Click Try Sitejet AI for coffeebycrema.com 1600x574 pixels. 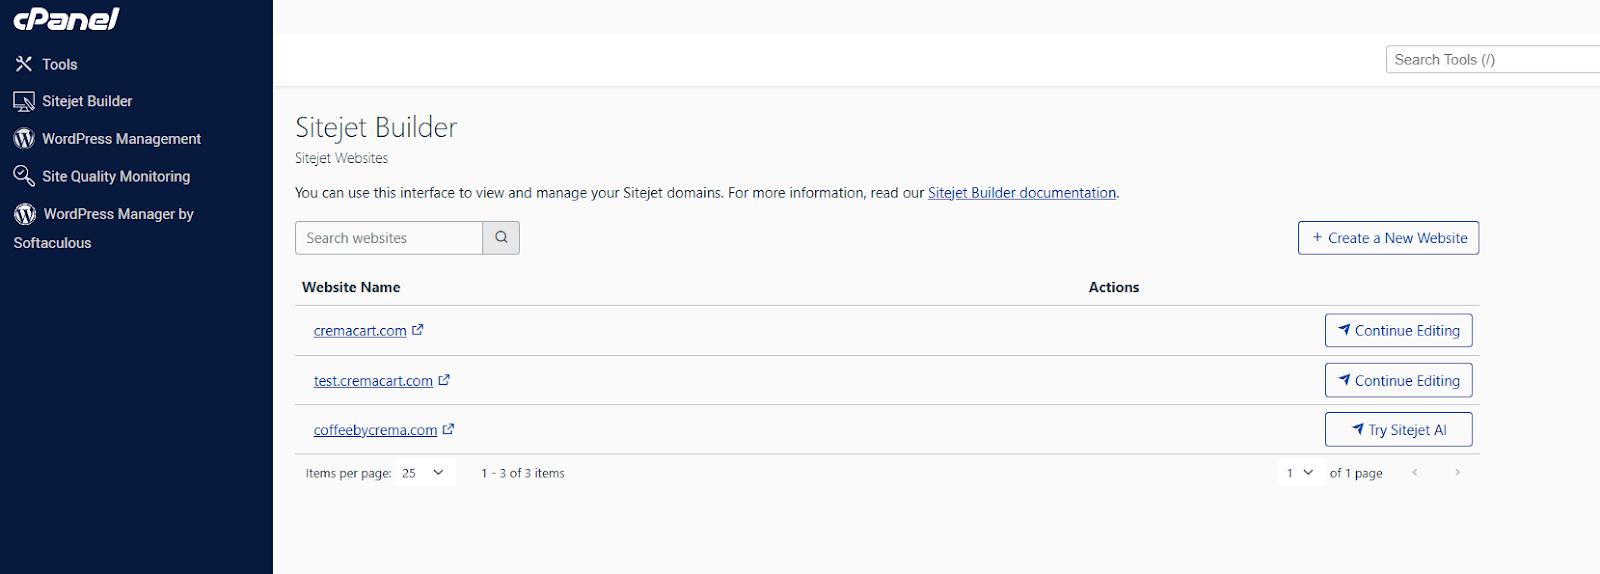pyautogui.click(x=1398, y=430)
